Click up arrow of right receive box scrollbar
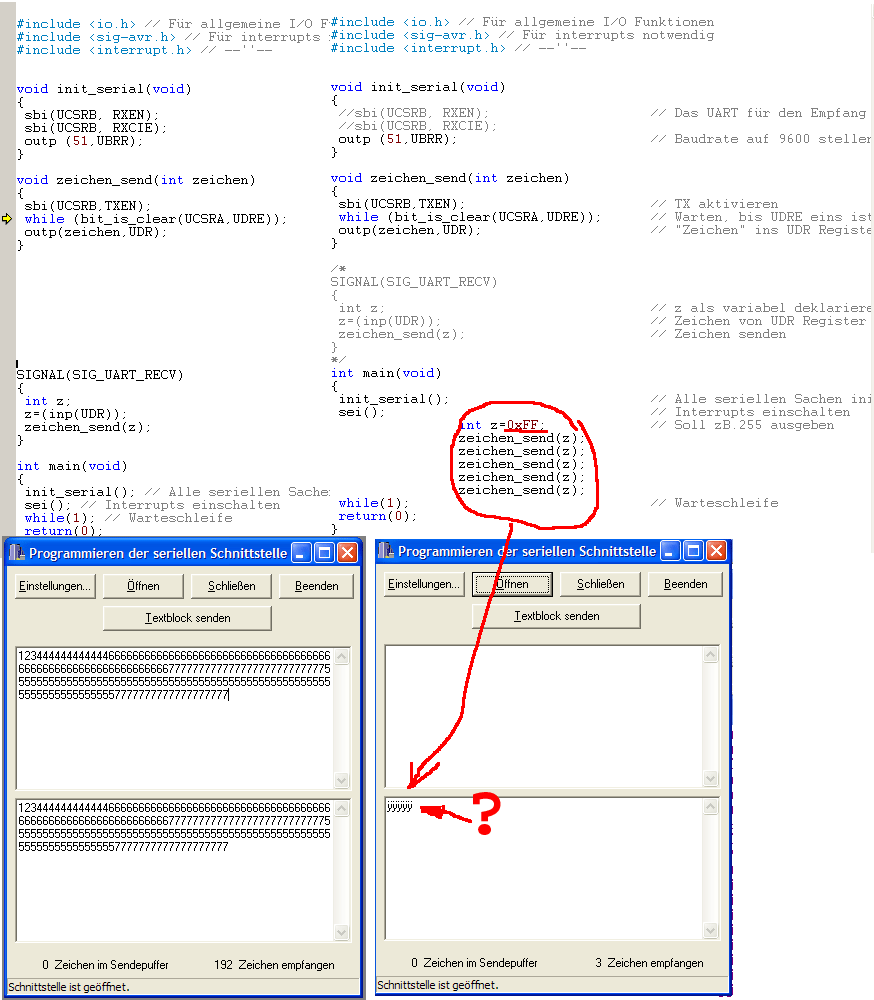874x1000 pixels. coord(711,807)
